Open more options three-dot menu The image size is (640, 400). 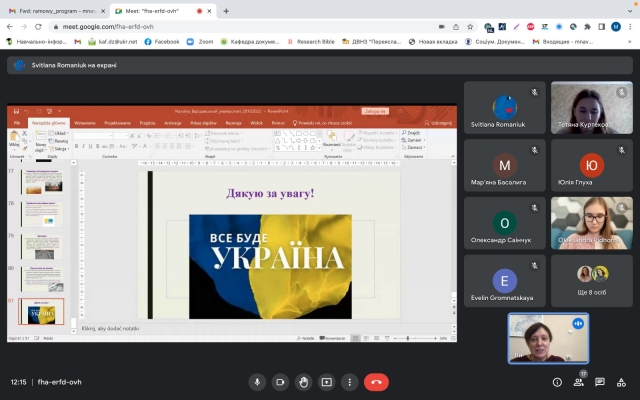pyautogui.click(x=349, y=382)
